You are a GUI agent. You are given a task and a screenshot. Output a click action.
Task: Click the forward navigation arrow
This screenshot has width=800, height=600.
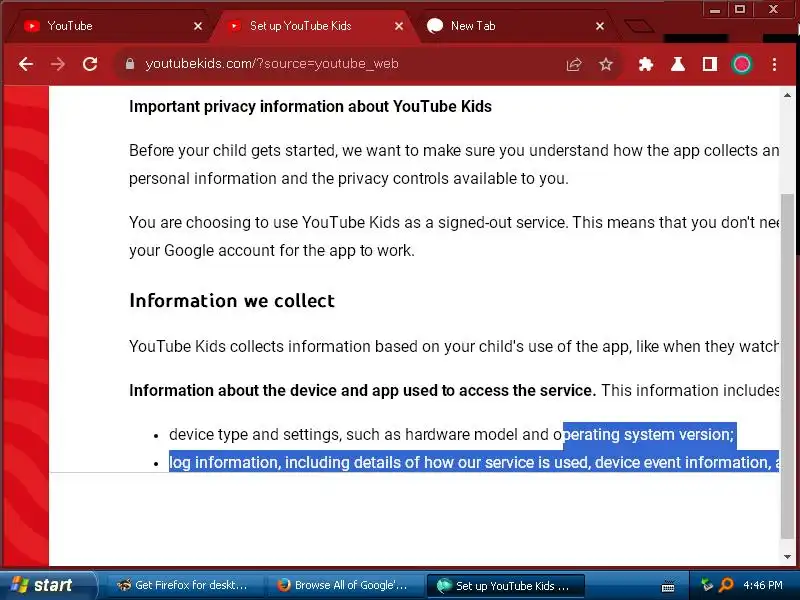[x=58, y=64]
